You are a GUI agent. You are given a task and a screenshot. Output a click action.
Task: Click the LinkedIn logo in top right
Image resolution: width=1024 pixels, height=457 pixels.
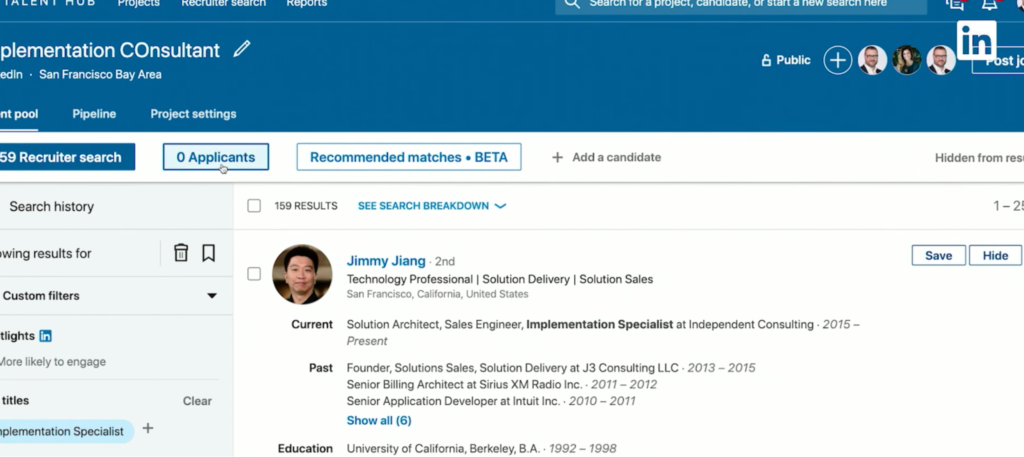click(x=975, y=41)
